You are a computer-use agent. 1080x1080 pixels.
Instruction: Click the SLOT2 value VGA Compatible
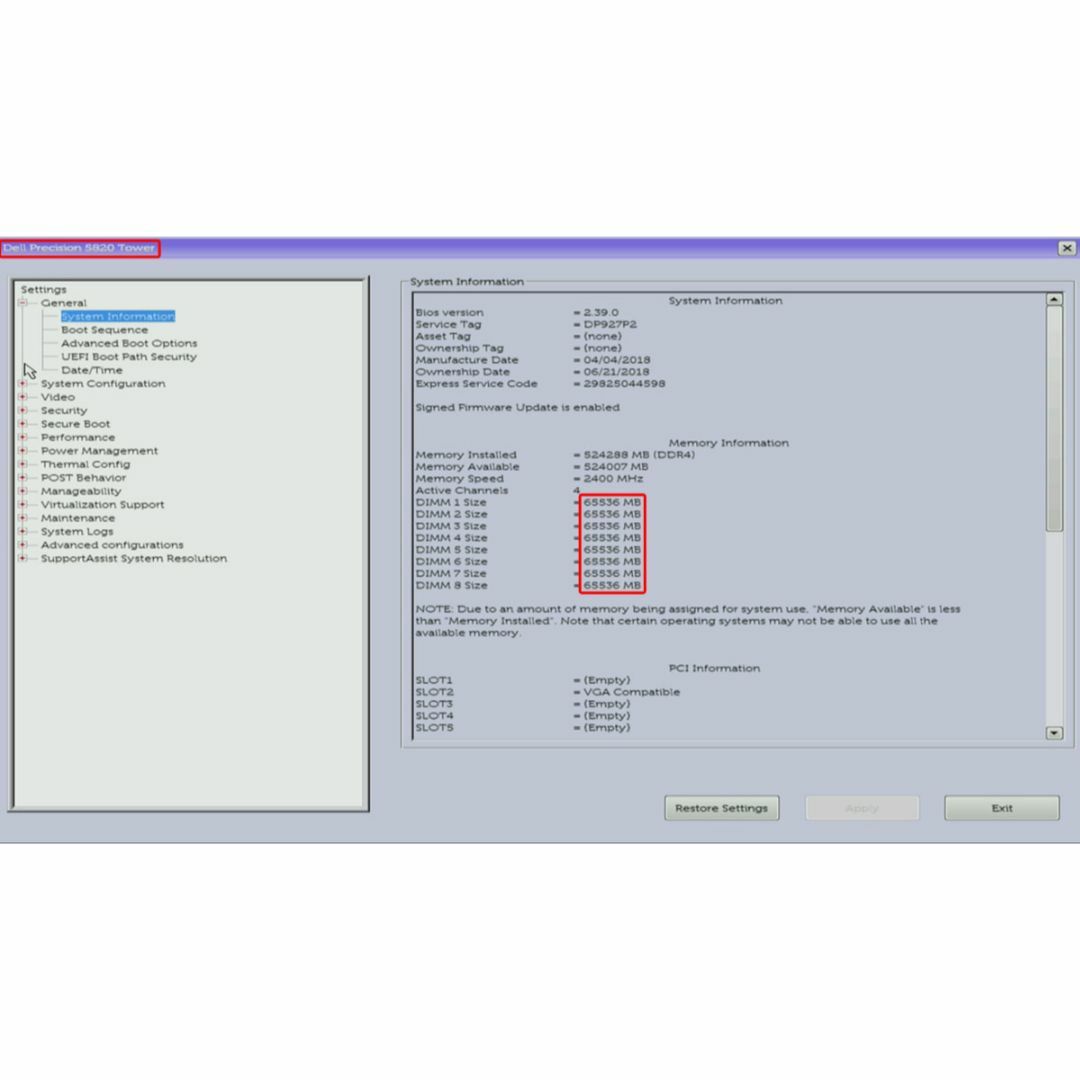(632, 692)
